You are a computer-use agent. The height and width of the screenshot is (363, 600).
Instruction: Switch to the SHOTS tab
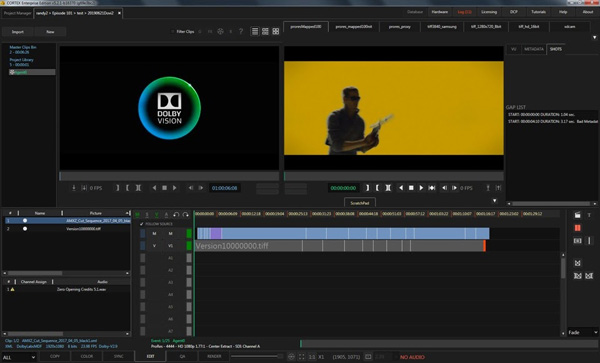pyautogui.click(x=556, y=49)
